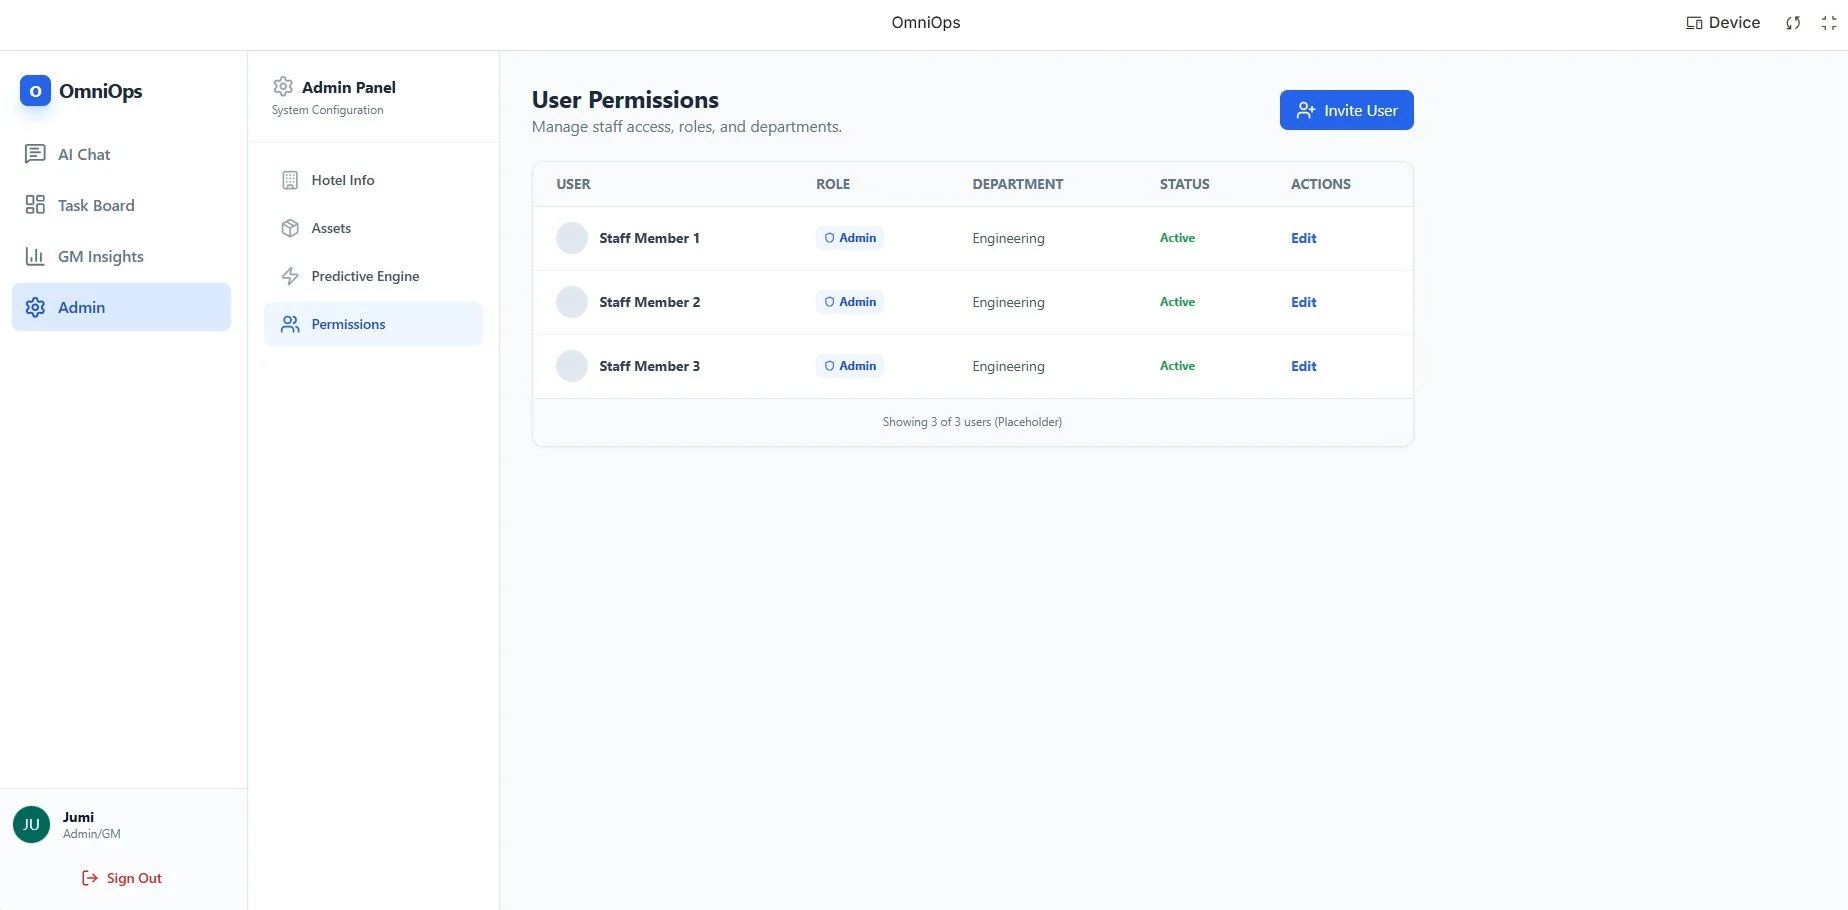Screen dimensions: 1848x910
Task: Click the ROLE column header
Action: pyautogui.click(x=833, y=184)
